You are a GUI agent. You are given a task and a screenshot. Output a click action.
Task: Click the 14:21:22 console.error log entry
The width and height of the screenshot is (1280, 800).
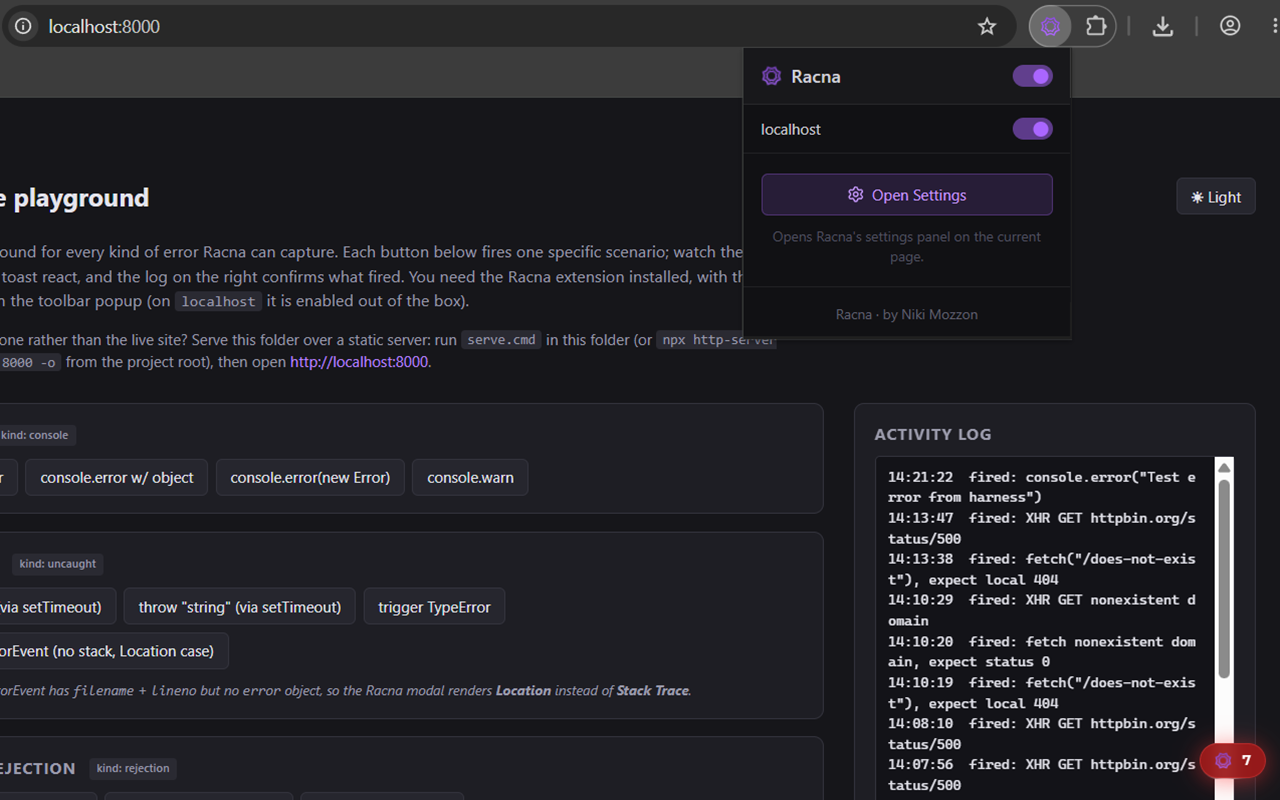click(x=1041, y=488)
